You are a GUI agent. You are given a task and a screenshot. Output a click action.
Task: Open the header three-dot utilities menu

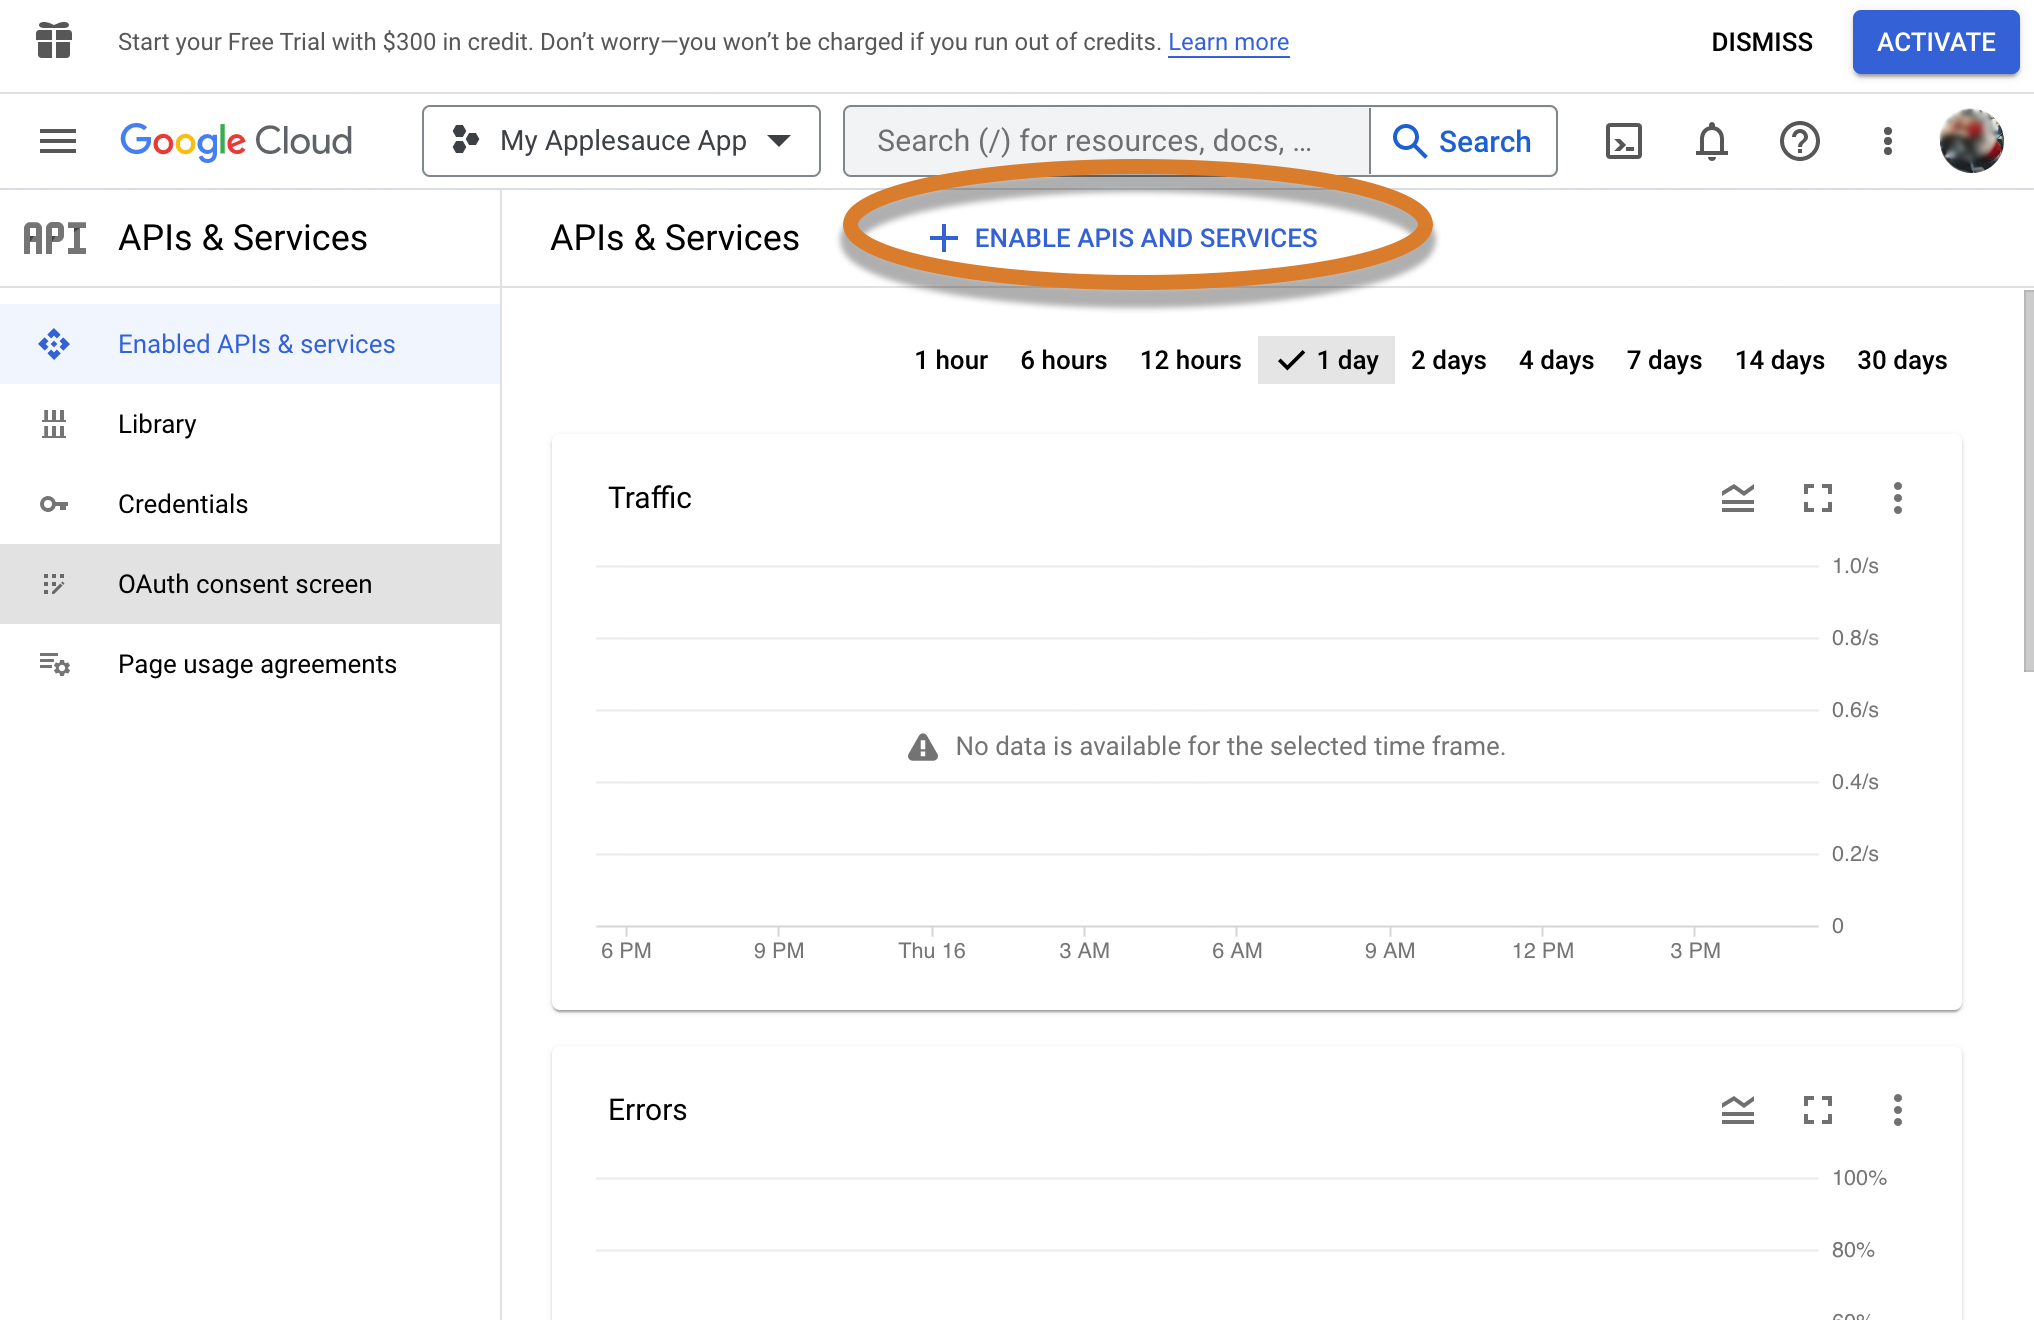[1888, 141]
